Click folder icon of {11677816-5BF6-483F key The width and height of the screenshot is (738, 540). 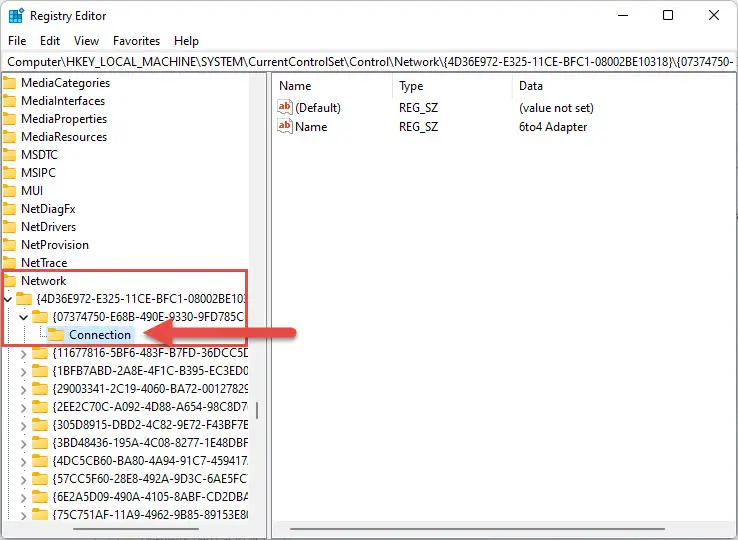40,353
